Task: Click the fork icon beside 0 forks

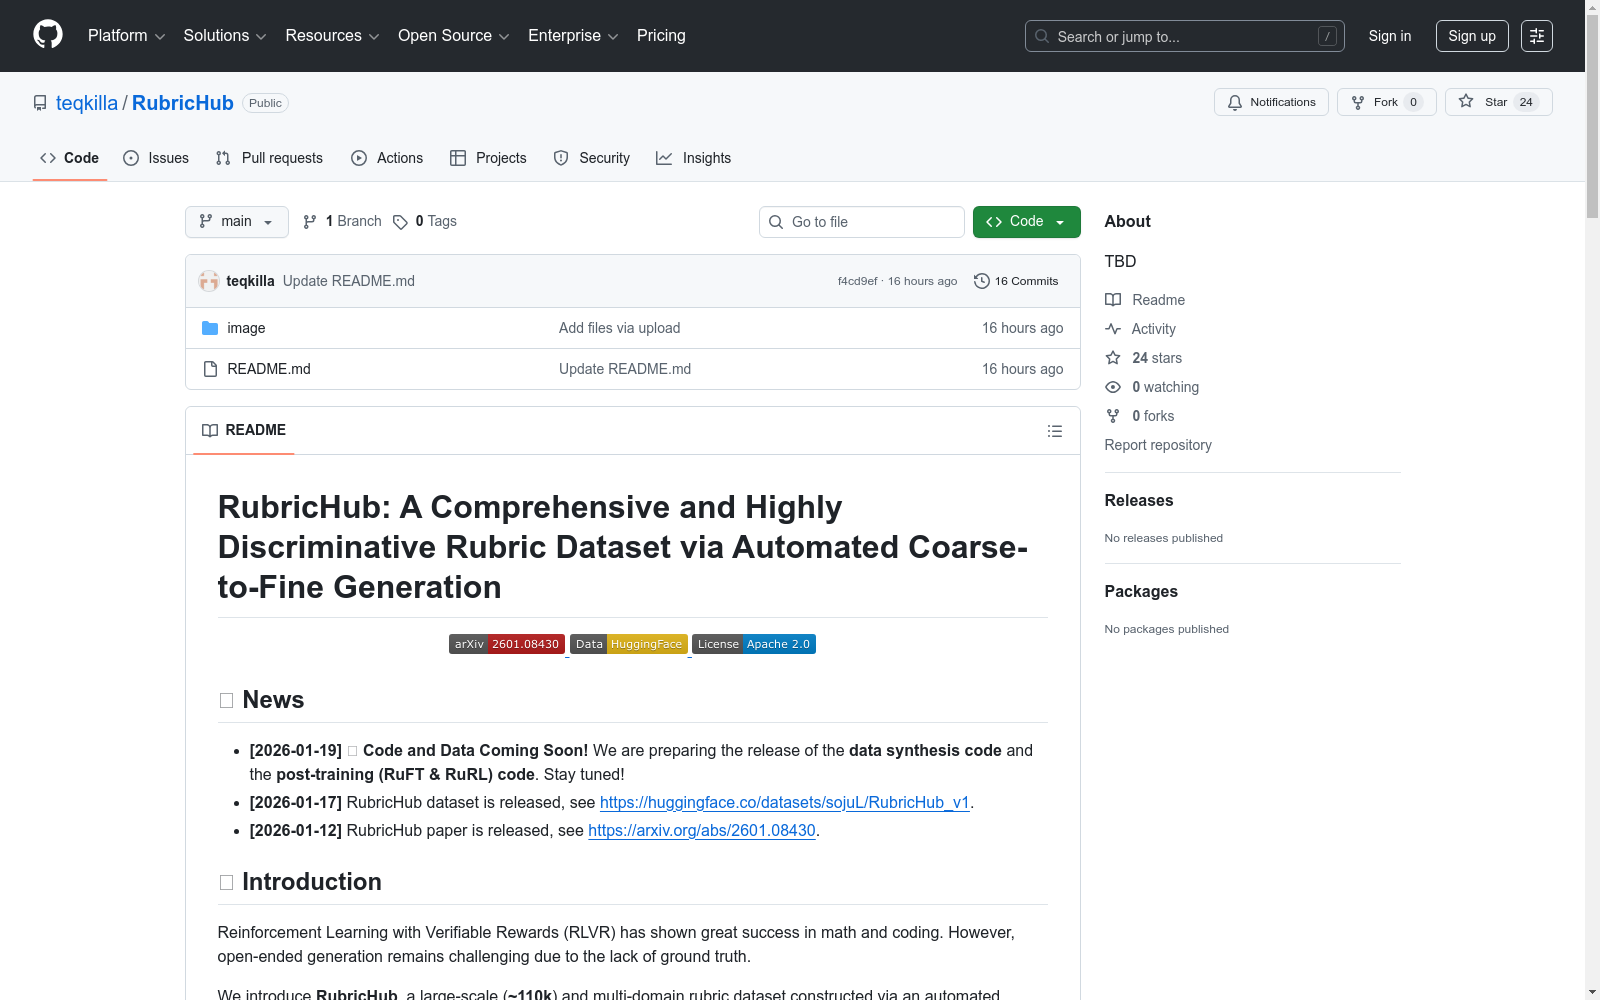Action: tap(1113, 416)
